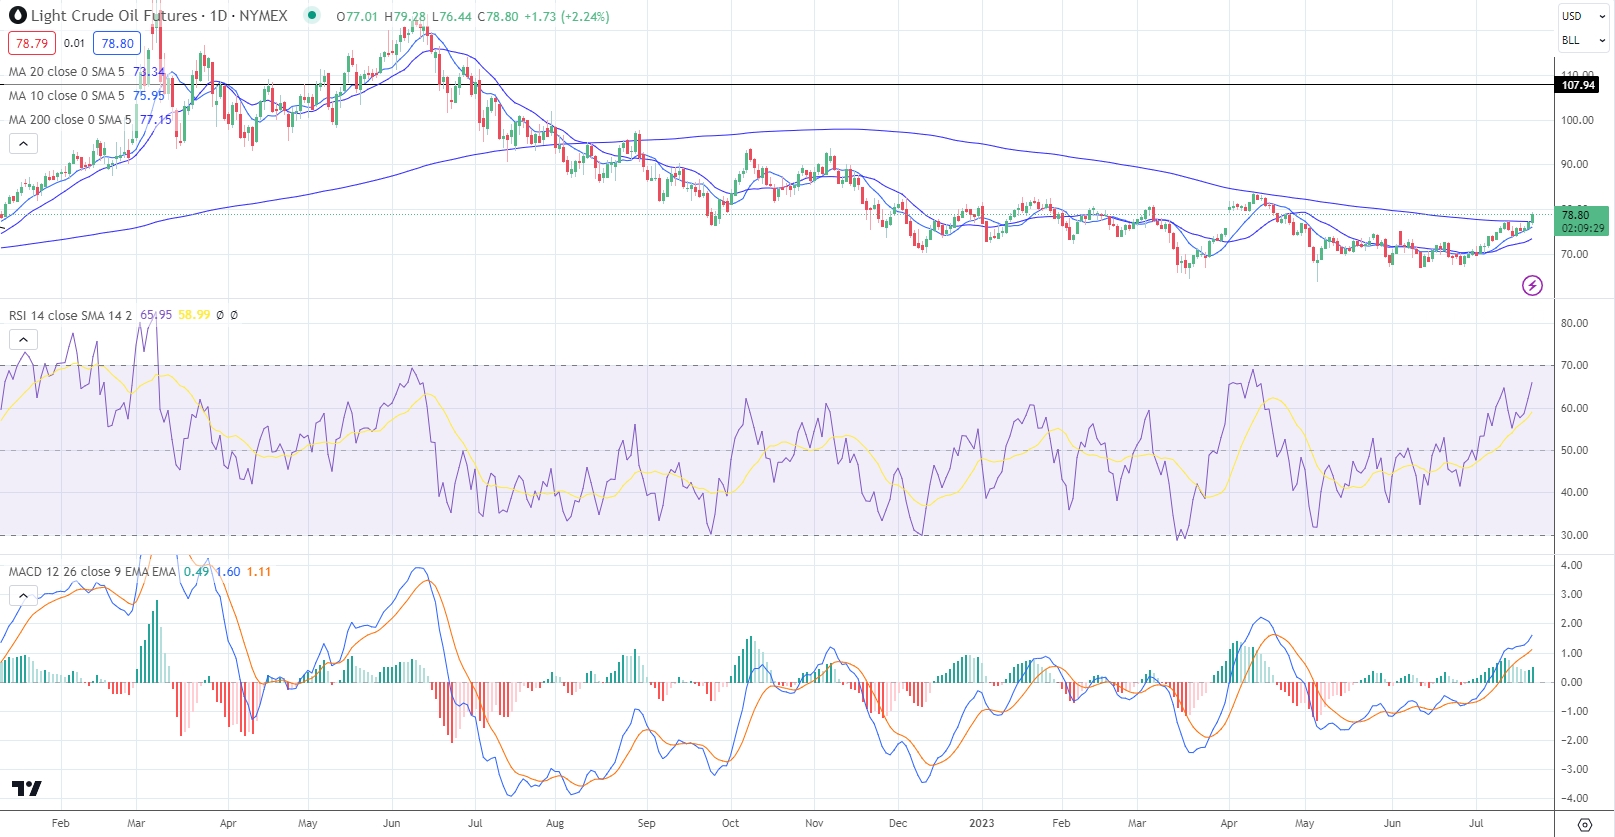Select the MACD 12 26 indicator title
The image size is (1615, 837).
point(92,572)
